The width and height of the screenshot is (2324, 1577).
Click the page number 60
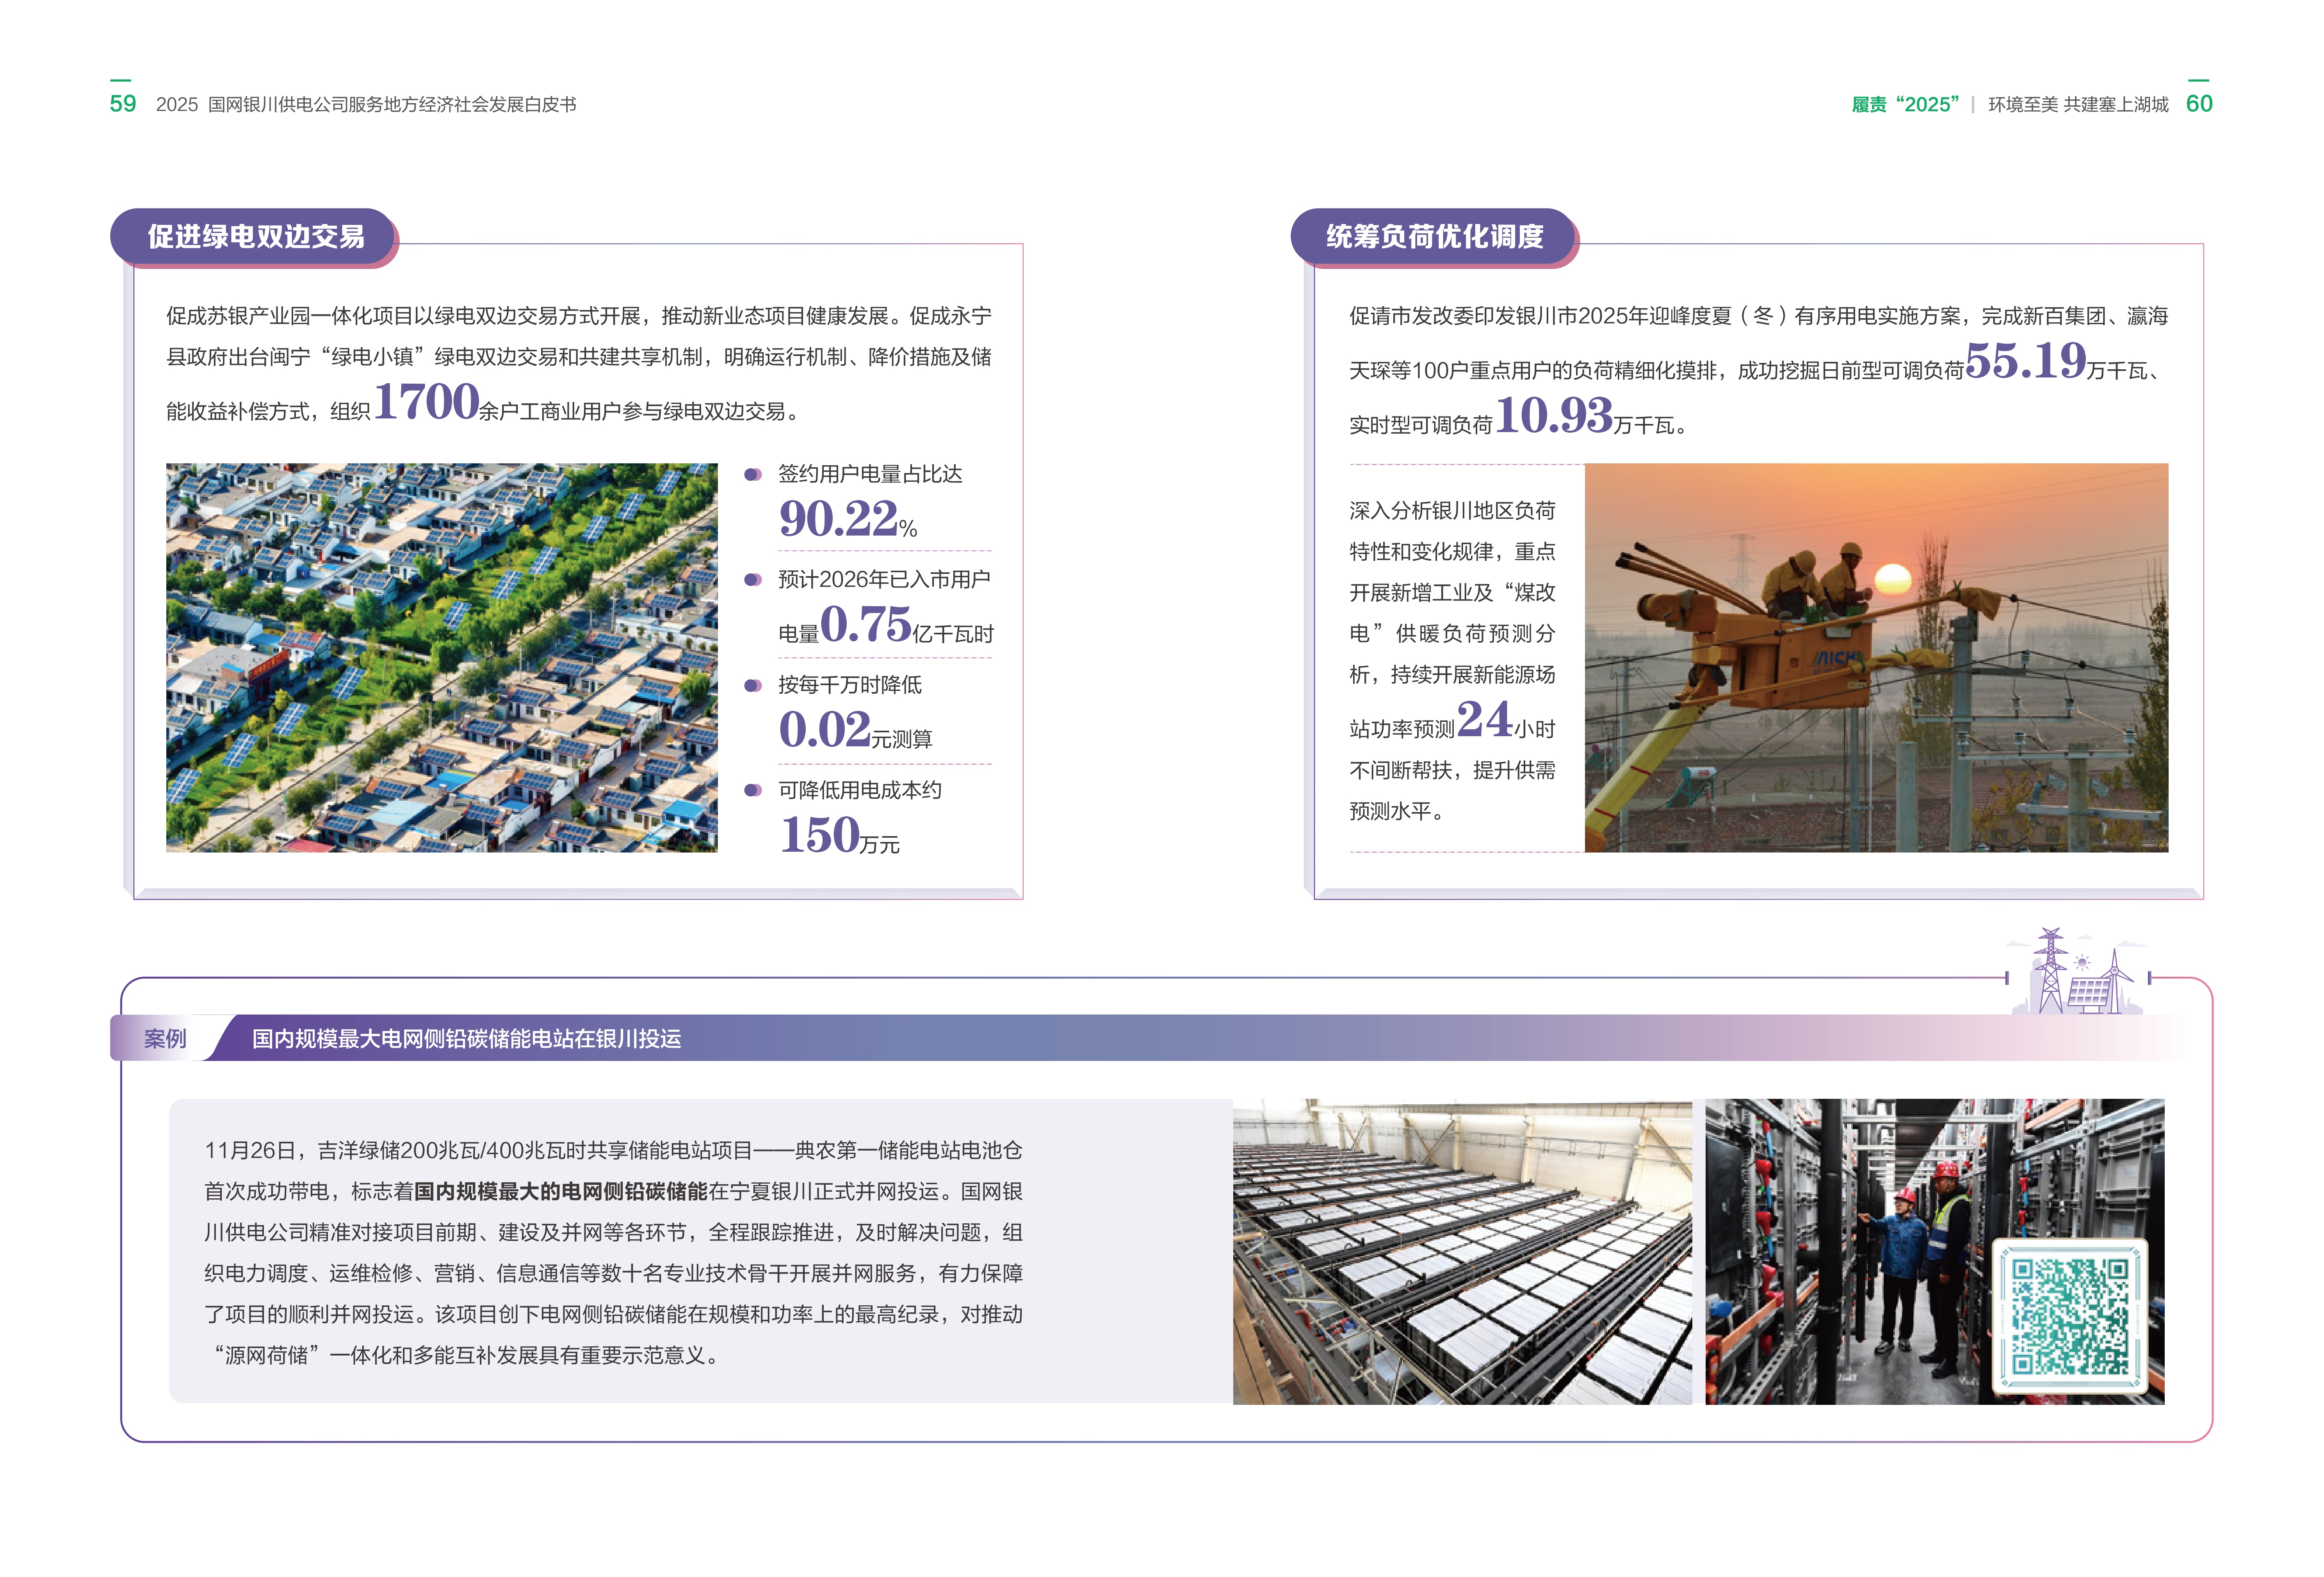click(x=2199, y=104)
